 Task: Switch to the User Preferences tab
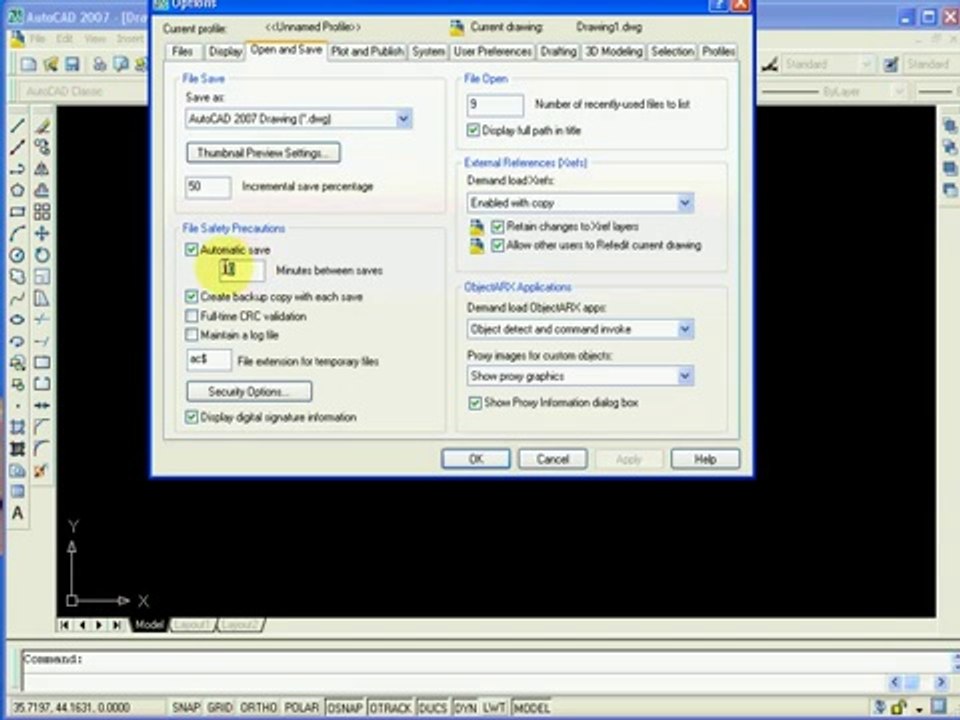coord(492,51)
